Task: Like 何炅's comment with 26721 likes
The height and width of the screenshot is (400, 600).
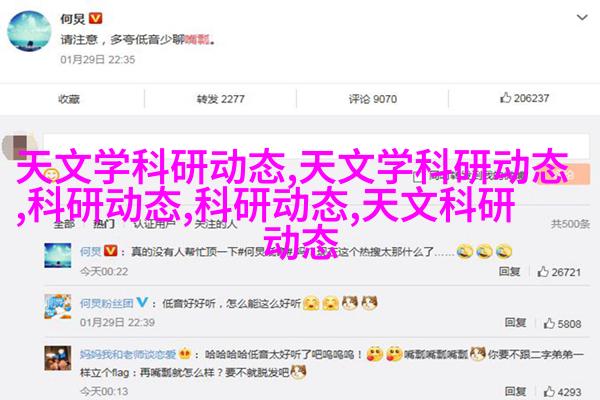Action: [543, 272]
